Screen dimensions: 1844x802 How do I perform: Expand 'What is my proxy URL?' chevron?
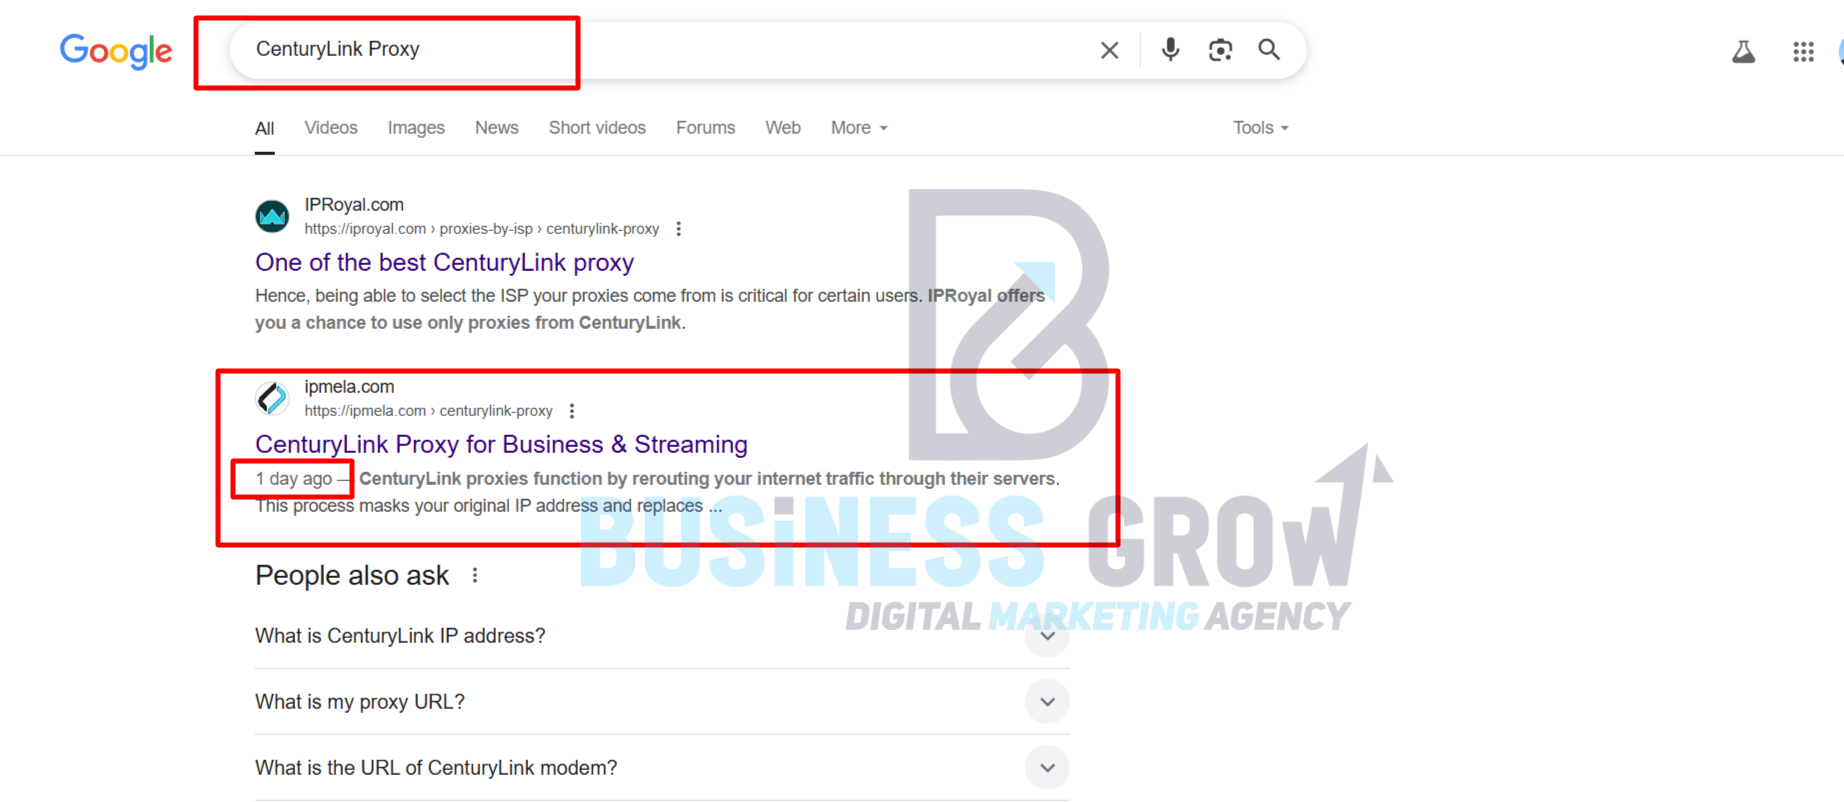[1047, 702]
